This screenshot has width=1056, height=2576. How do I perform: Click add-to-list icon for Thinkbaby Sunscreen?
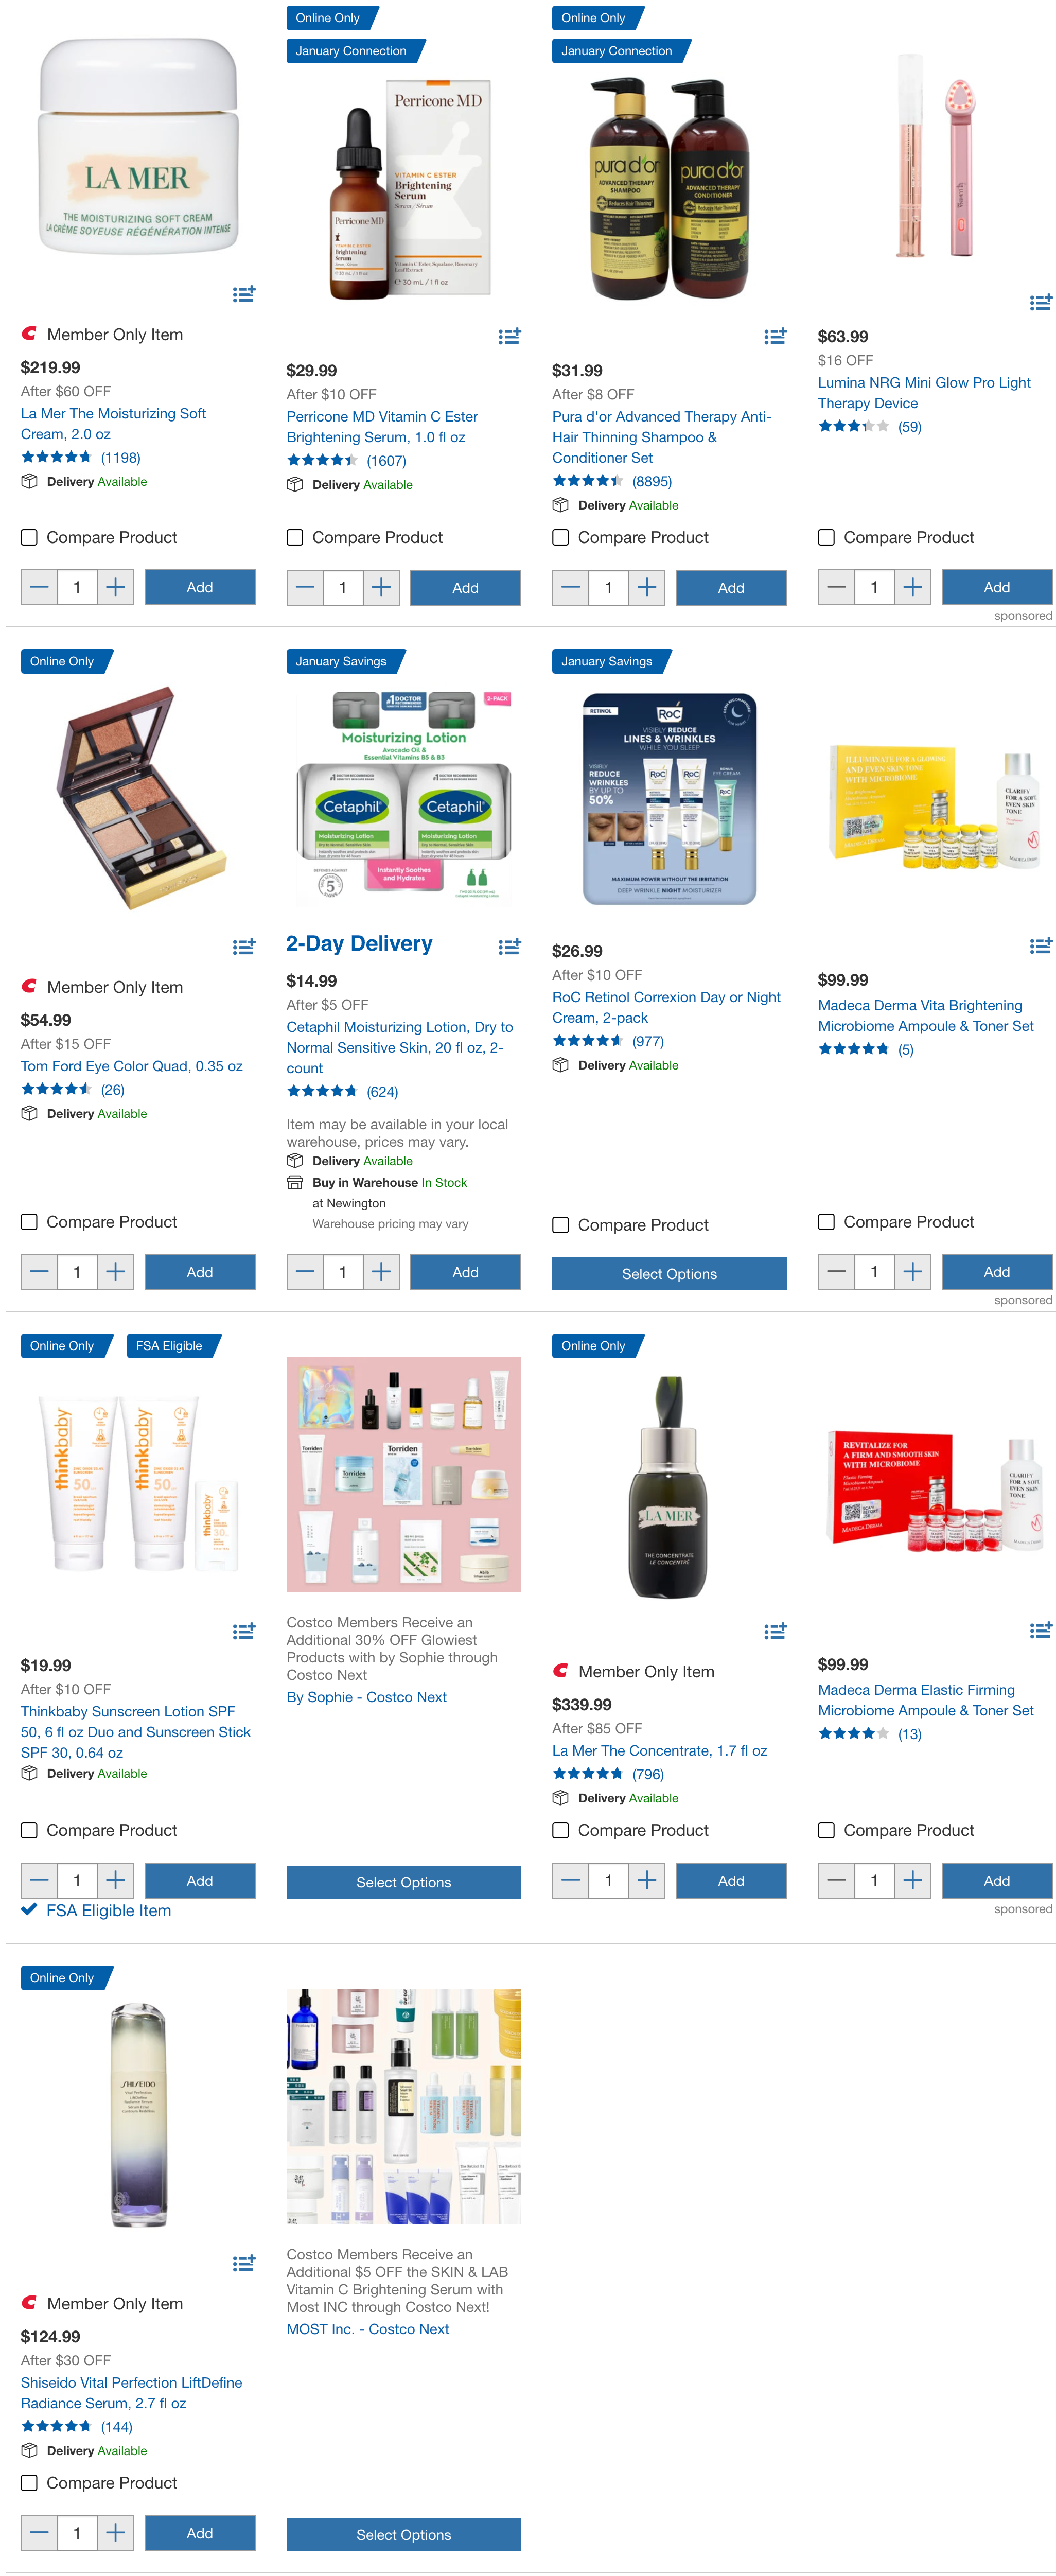[244, 1631]
